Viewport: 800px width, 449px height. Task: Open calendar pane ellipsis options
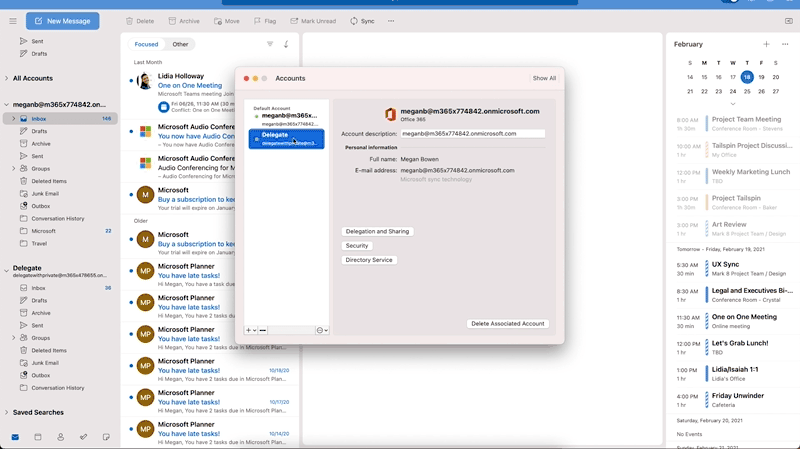click(x=785, y=44)
